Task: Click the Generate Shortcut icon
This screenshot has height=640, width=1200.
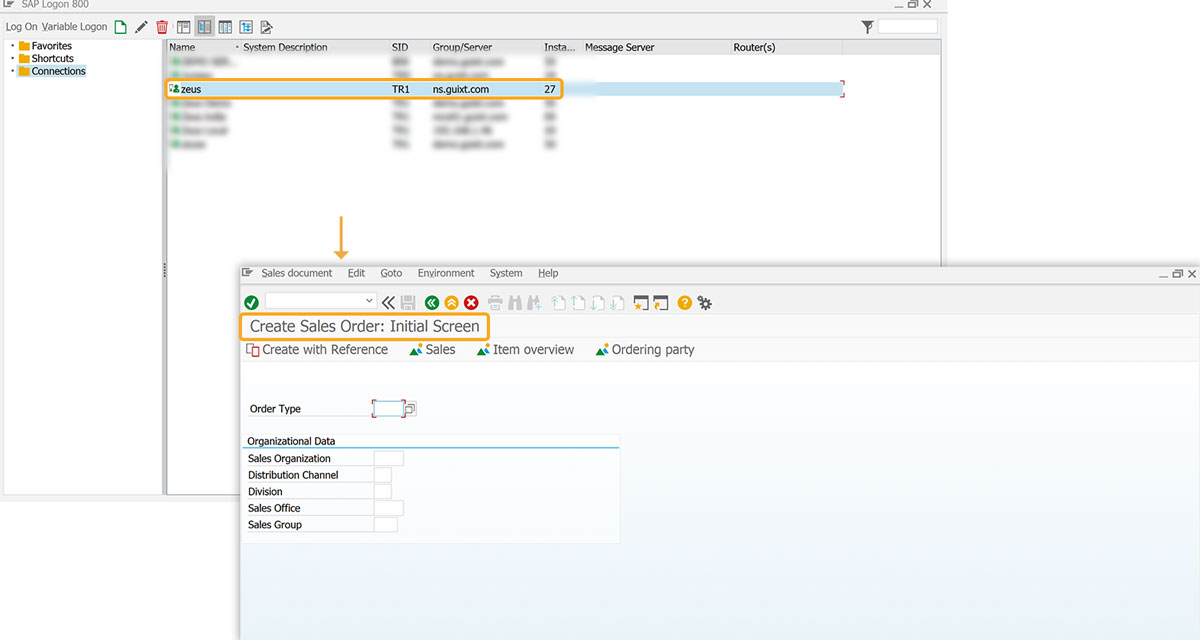Action: [661, 302]
